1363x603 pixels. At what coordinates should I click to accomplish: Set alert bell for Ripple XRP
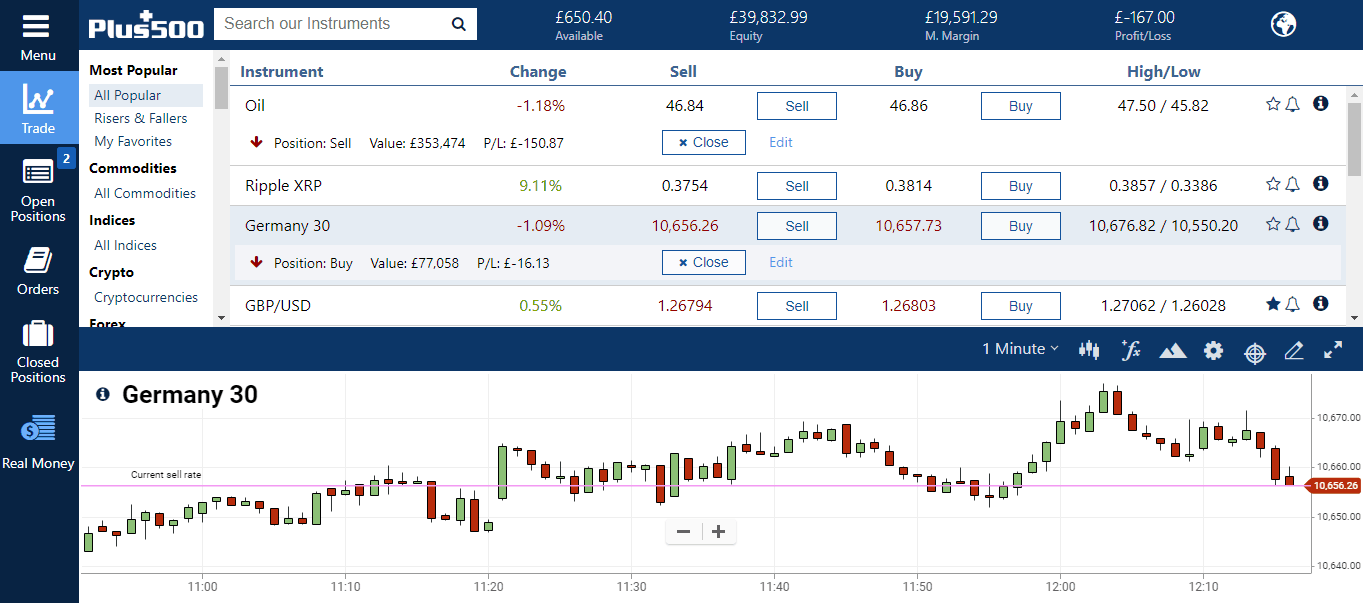1292,184
